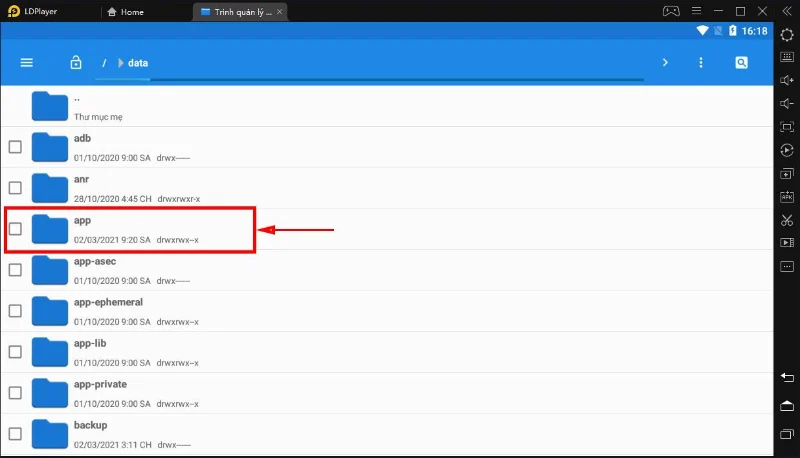Close the Trình quản lý tab
Viewport: 800px width, 458px height.
[279, 12]
